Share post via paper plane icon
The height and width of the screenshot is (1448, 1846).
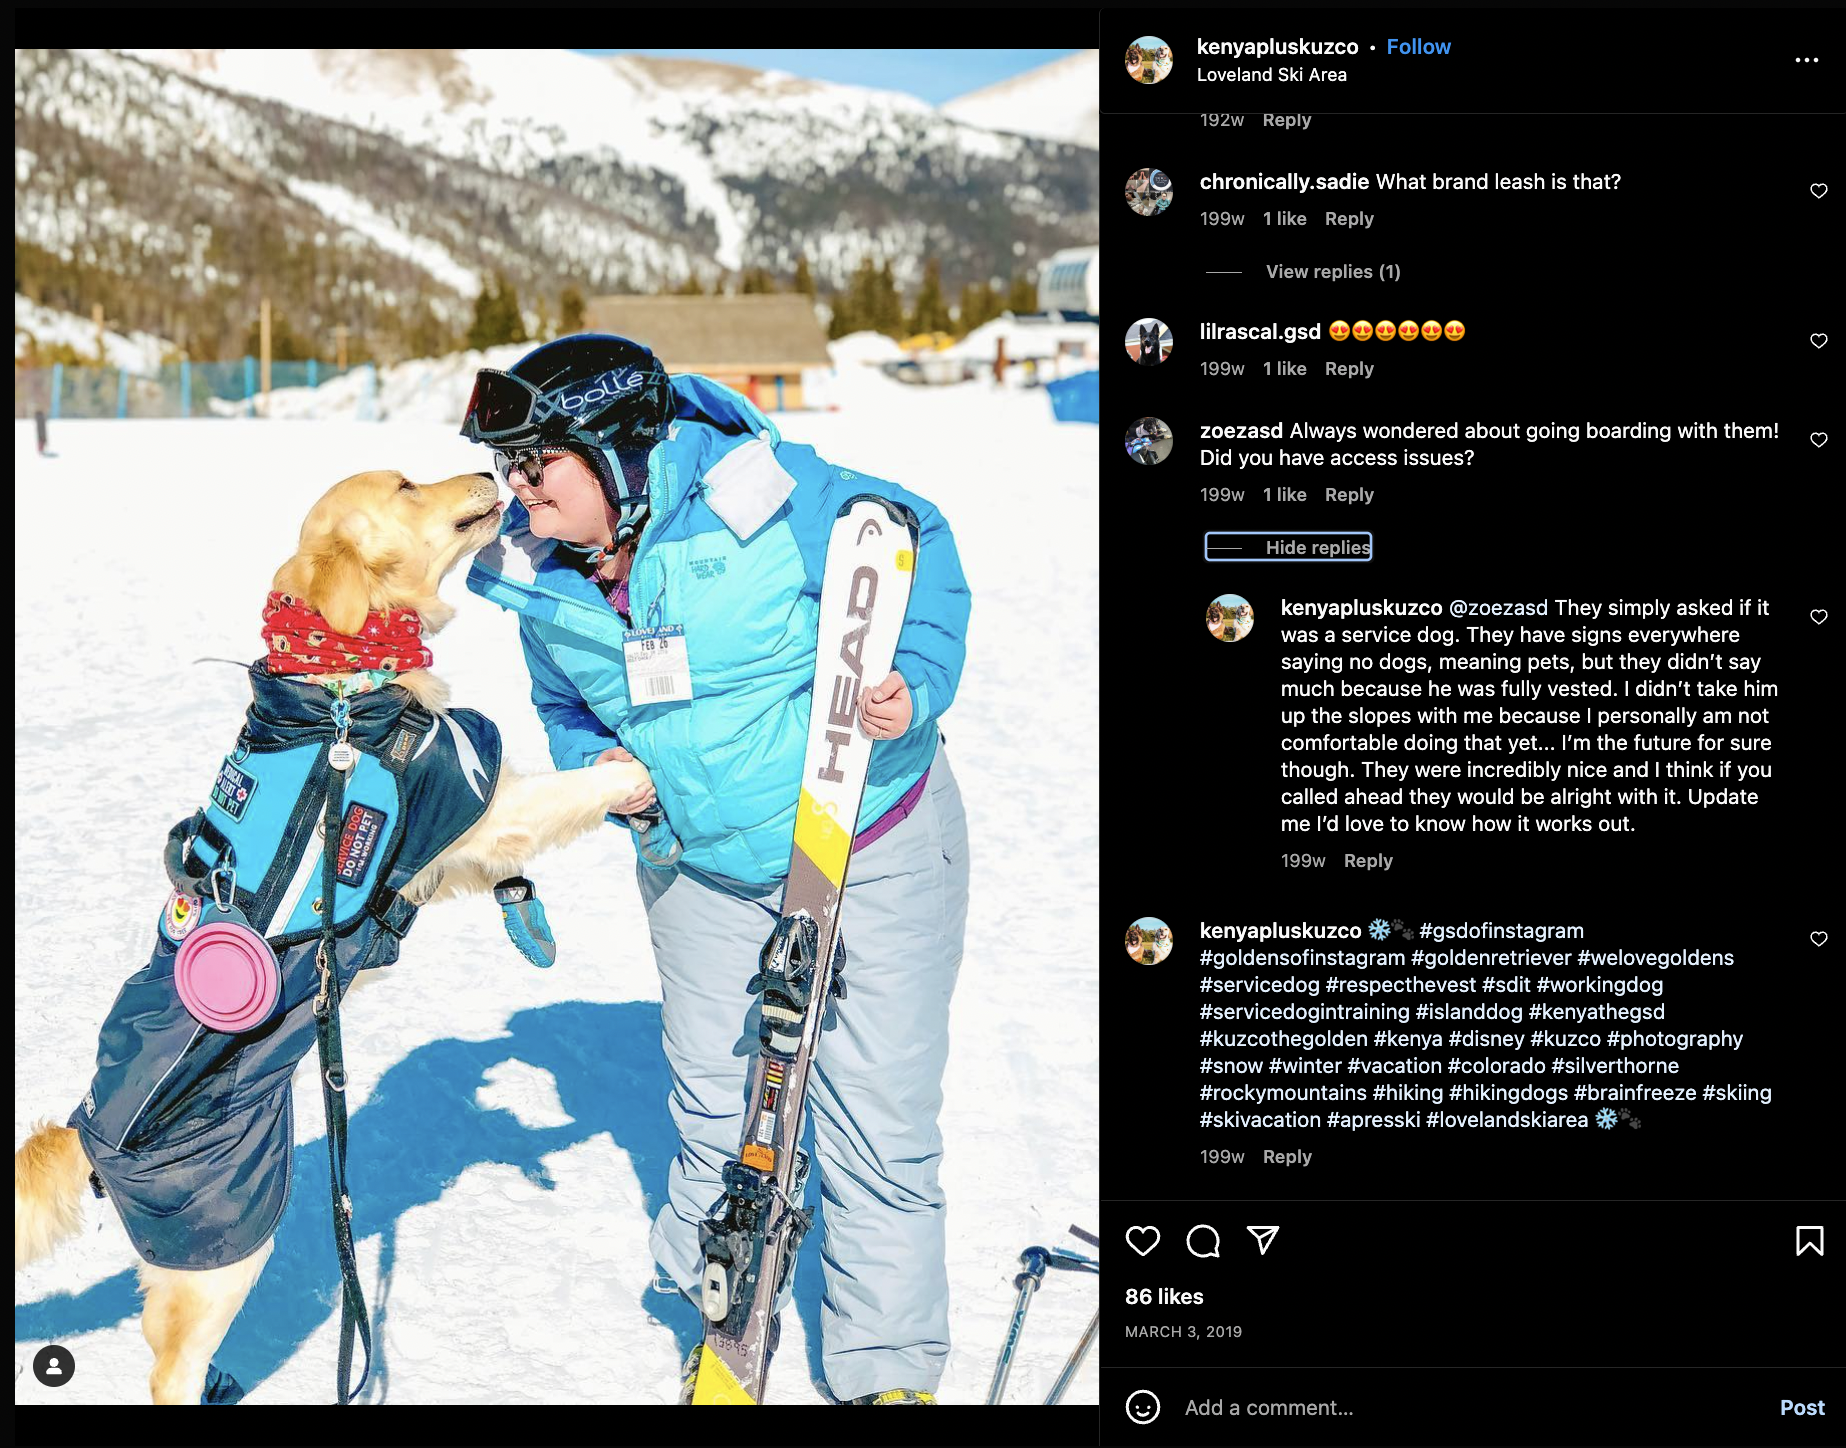[1263, 1241]
